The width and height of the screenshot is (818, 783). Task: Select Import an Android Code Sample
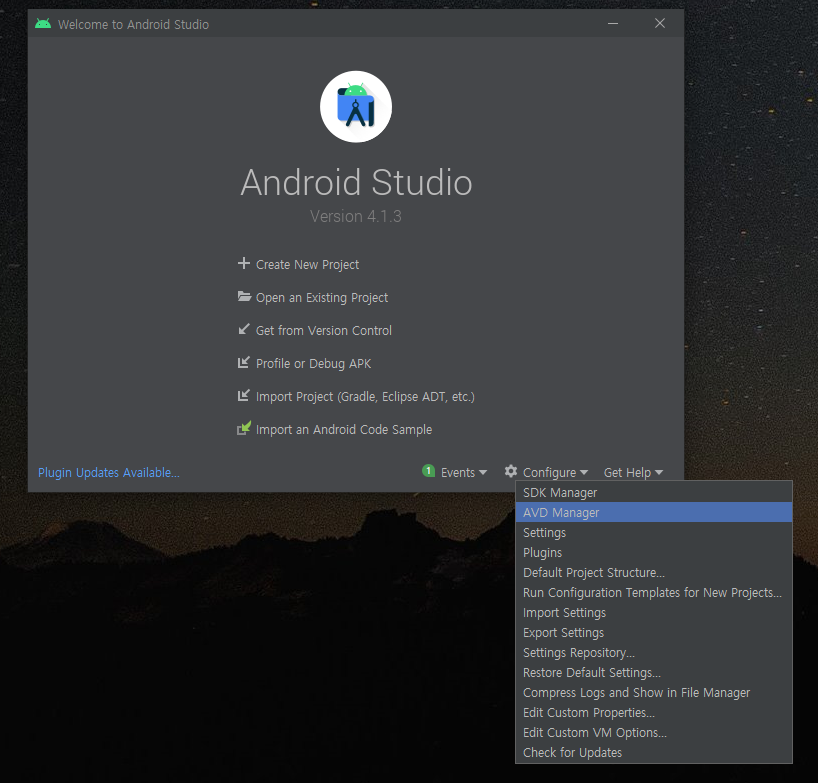coord(344,429)
